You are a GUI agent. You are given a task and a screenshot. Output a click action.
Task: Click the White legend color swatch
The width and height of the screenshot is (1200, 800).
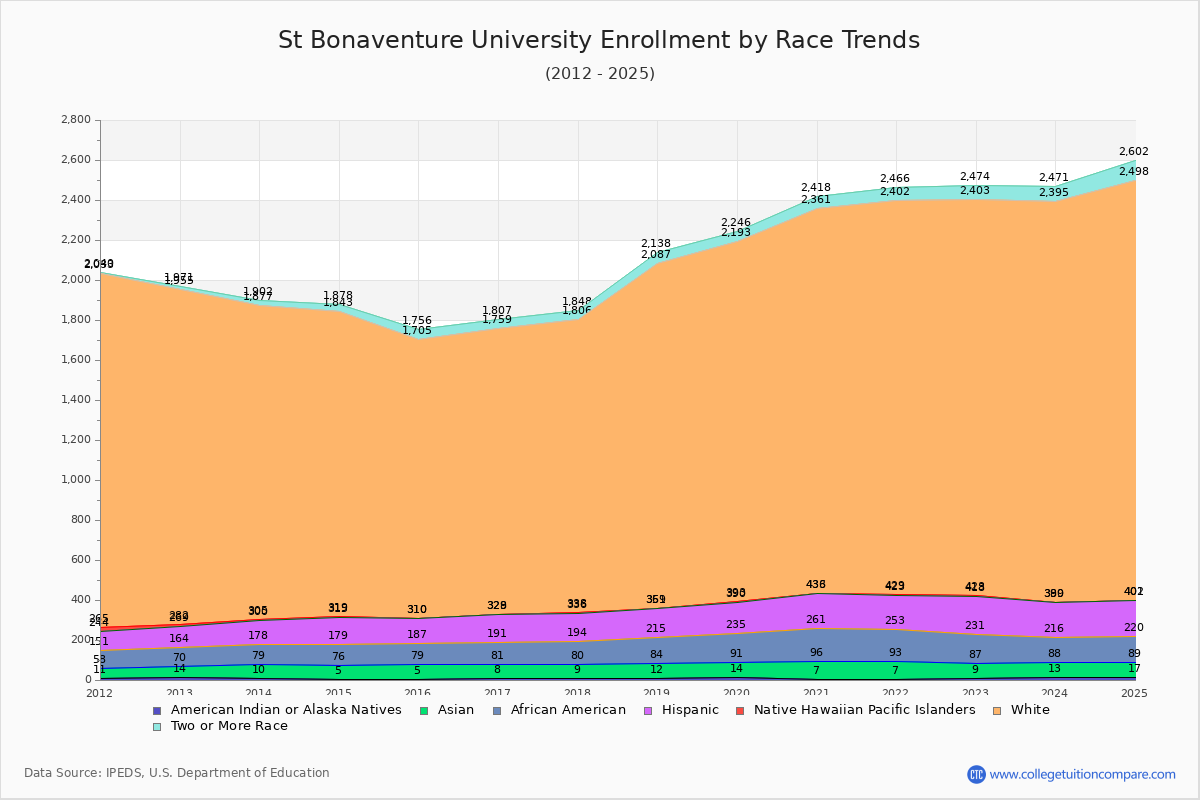[x=997, y=710]
